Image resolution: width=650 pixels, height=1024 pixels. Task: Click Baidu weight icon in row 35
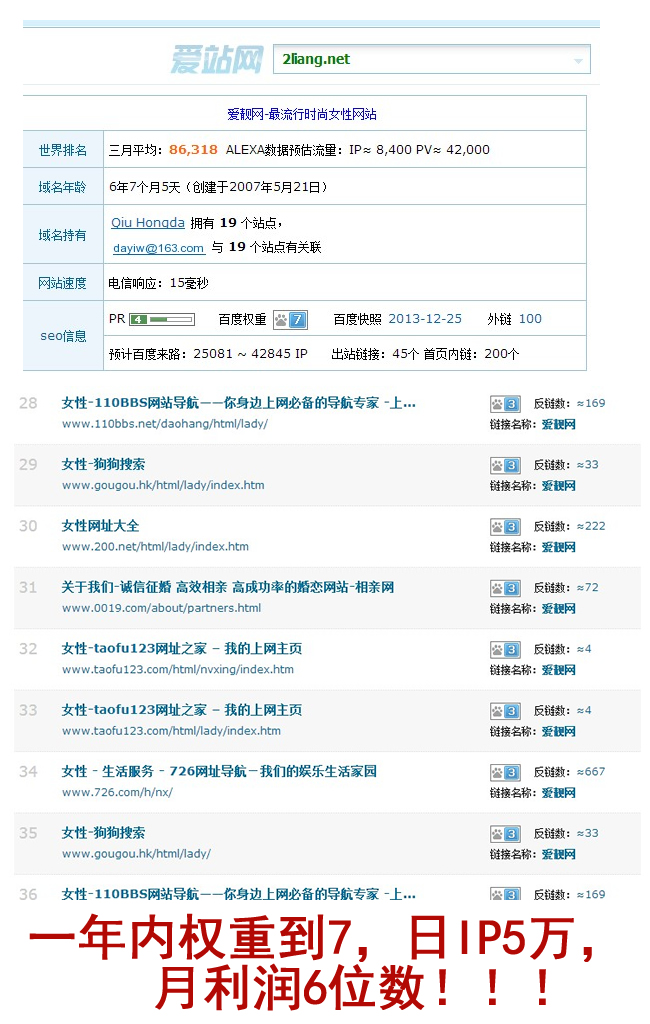coord(505,834)
